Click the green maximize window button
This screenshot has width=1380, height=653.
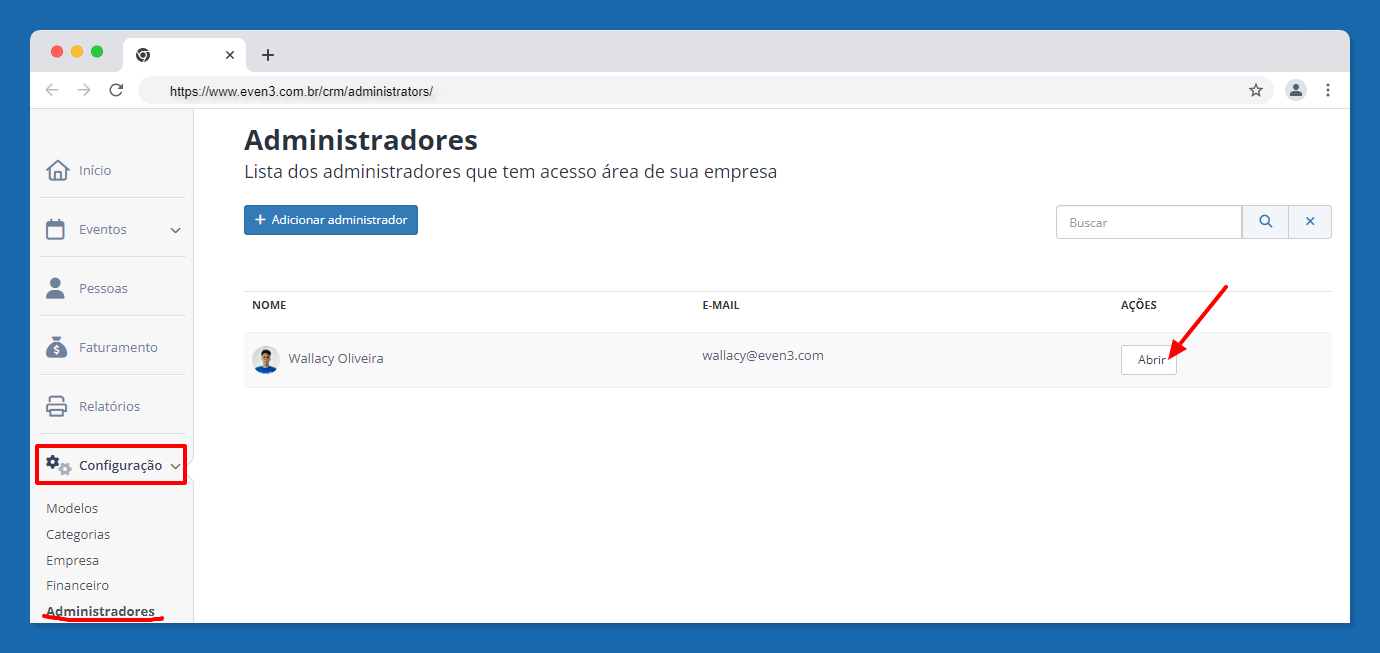click(97, 52)
